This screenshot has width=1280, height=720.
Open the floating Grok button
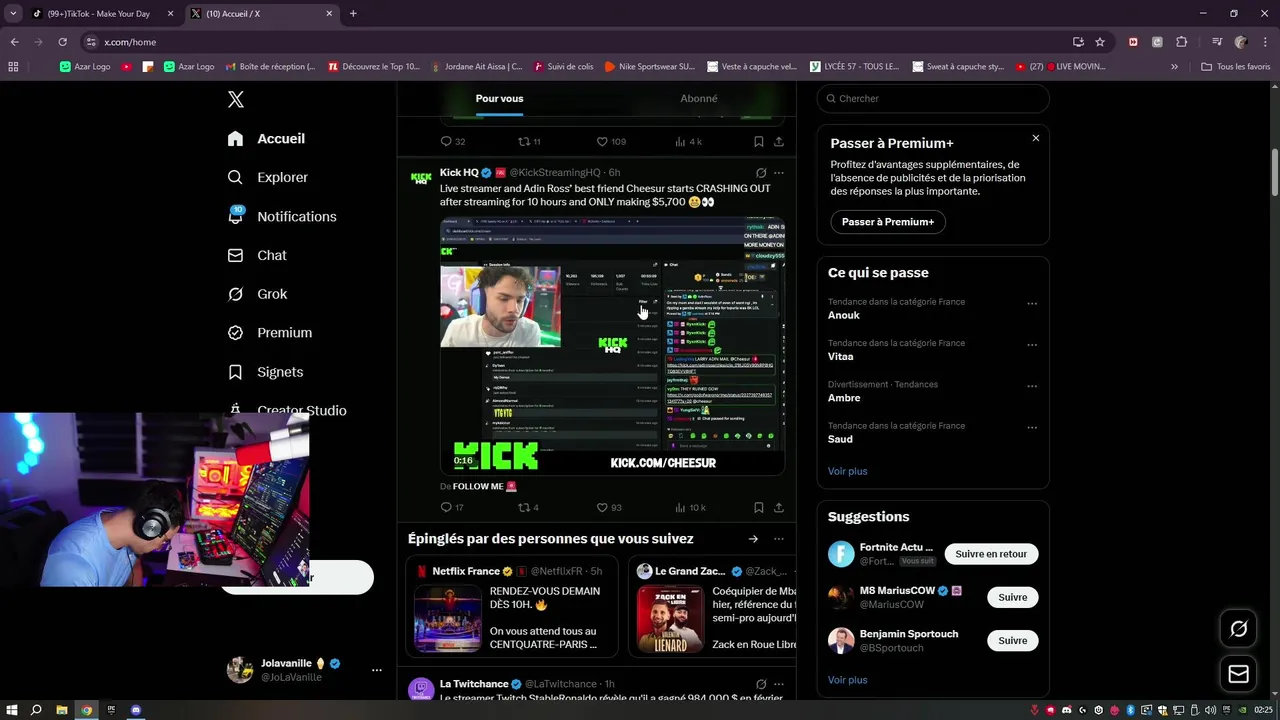[1239, 629]
